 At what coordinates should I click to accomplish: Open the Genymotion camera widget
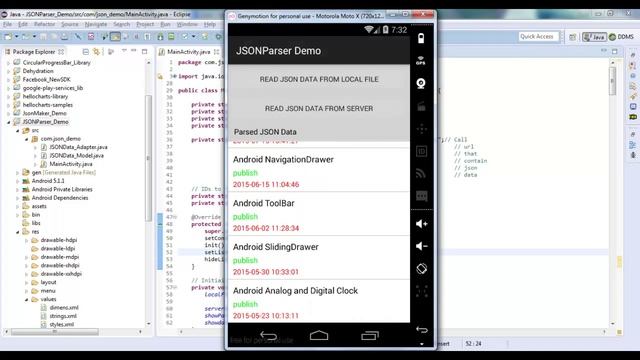(x=421, y=83)
